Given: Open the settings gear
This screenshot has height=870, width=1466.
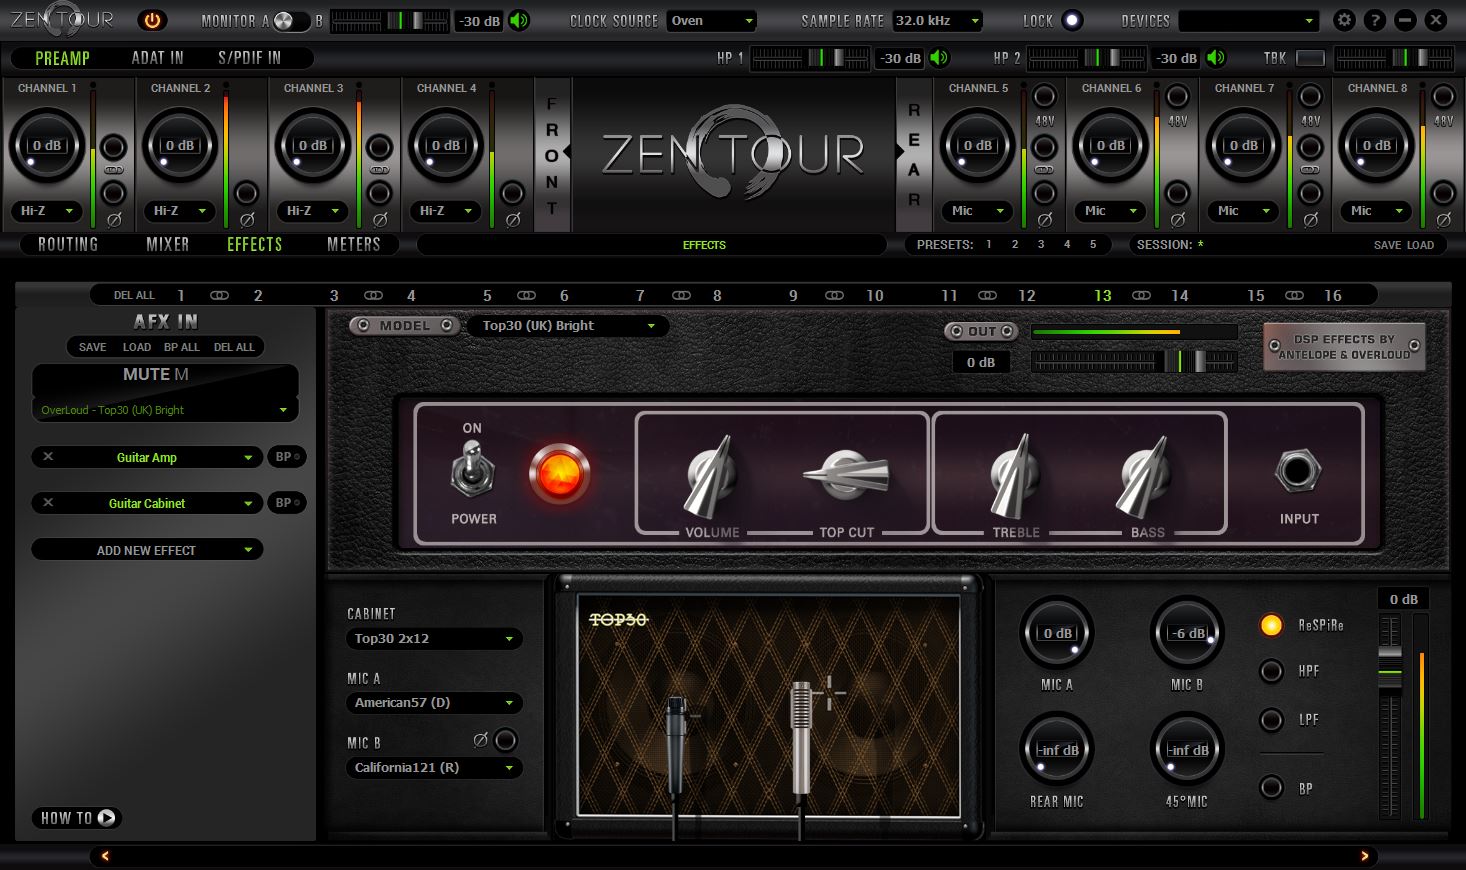Looking at the screenshot, I should tap(1344, 20).
